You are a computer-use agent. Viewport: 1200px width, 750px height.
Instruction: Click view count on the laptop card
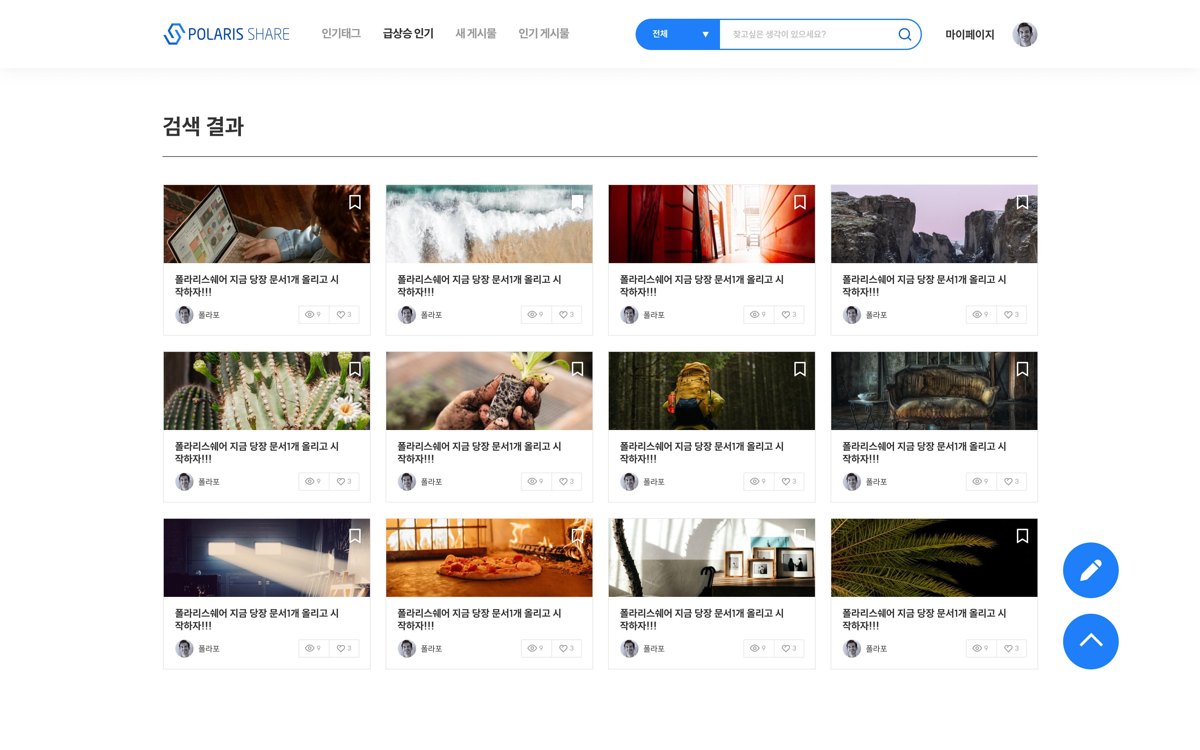(x=313, y=315)
